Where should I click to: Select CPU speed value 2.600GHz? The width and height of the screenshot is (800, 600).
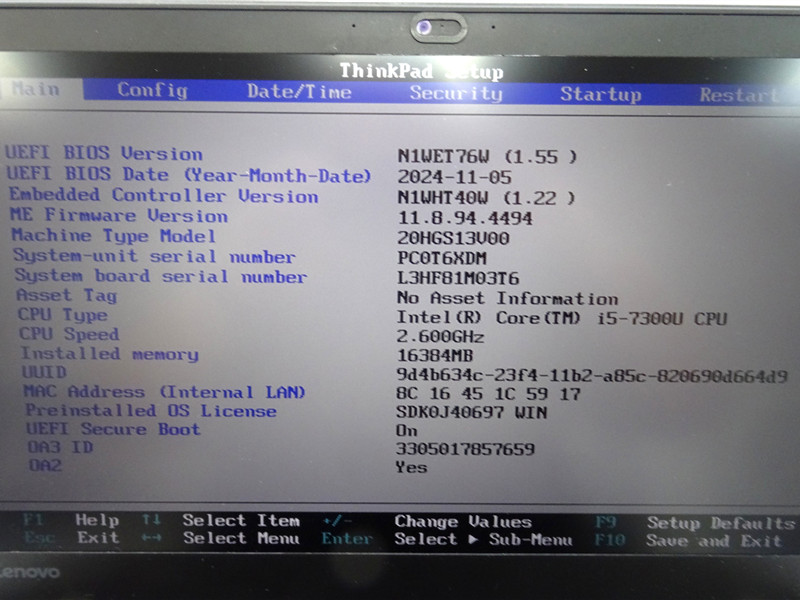tap(440, 337)
